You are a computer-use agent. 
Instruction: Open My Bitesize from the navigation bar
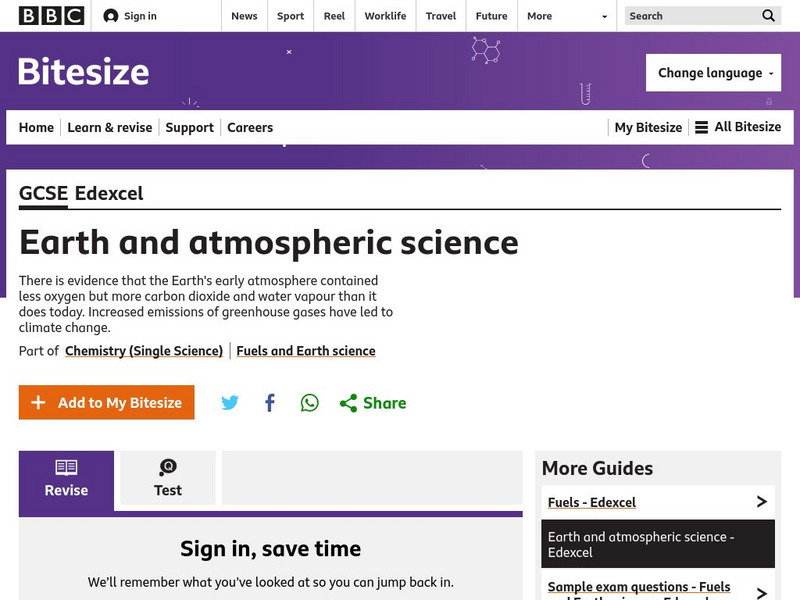[x=648, y=127]
